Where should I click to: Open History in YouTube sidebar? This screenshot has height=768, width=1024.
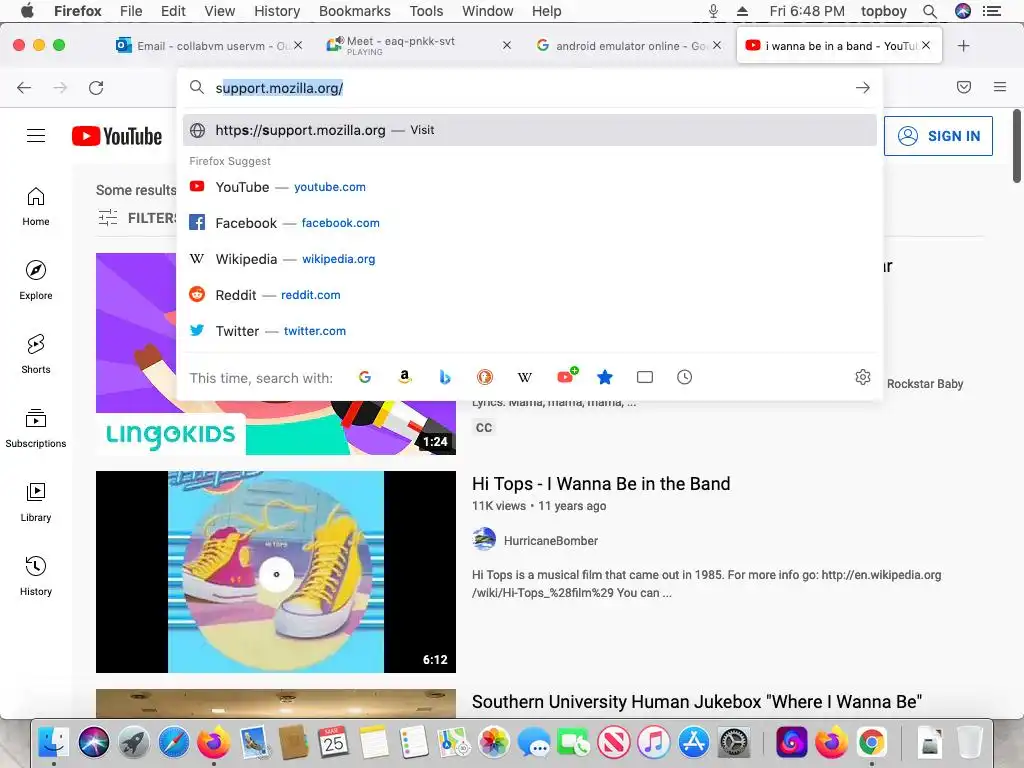coord(36,576)
